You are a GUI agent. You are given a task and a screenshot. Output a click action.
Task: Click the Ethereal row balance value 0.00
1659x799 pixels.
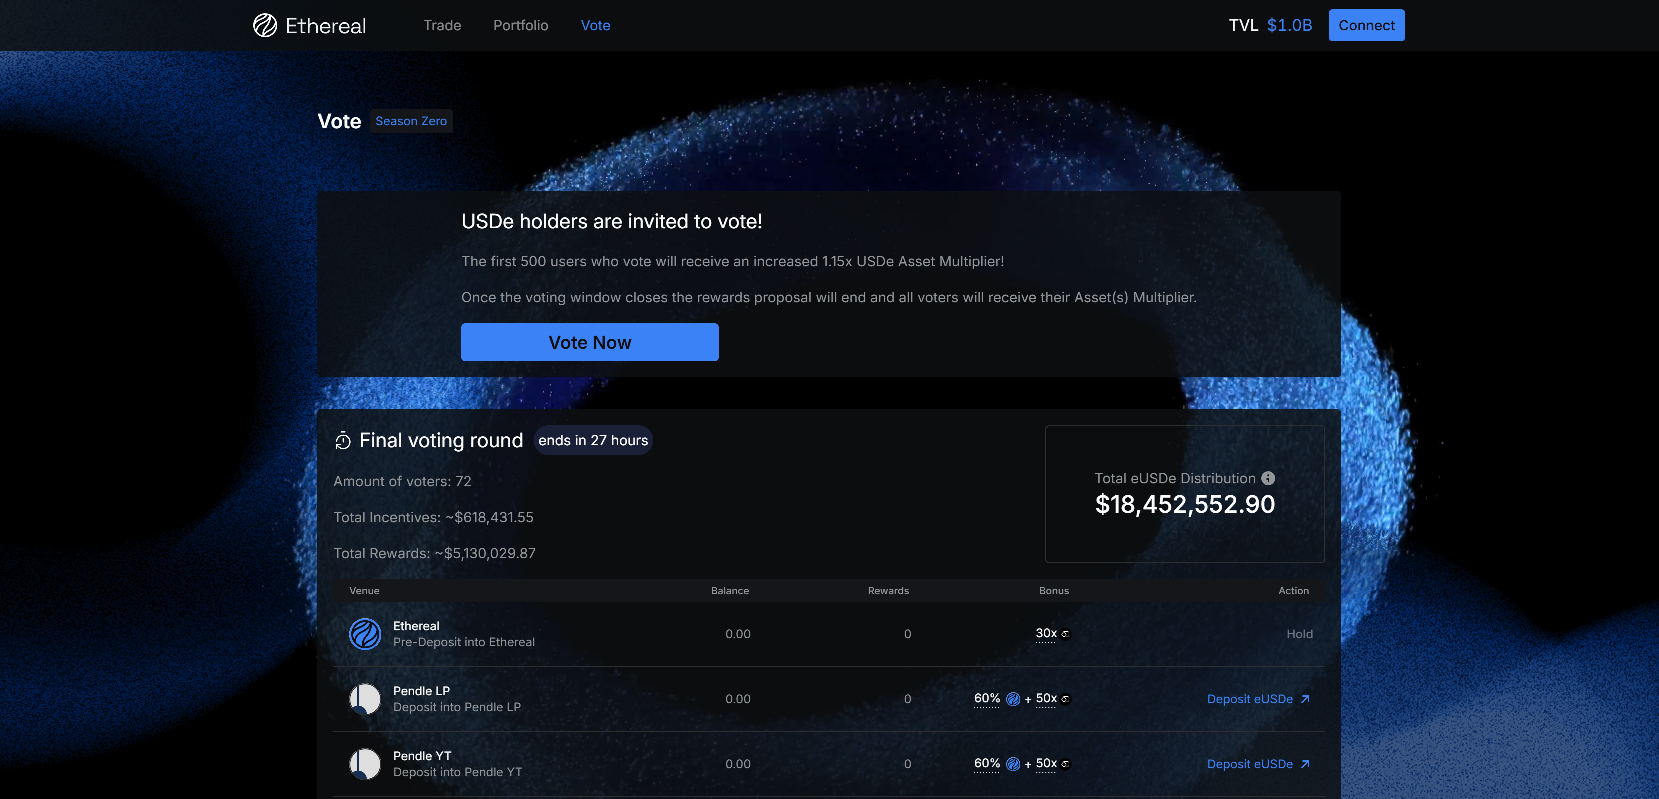[738, 634]
